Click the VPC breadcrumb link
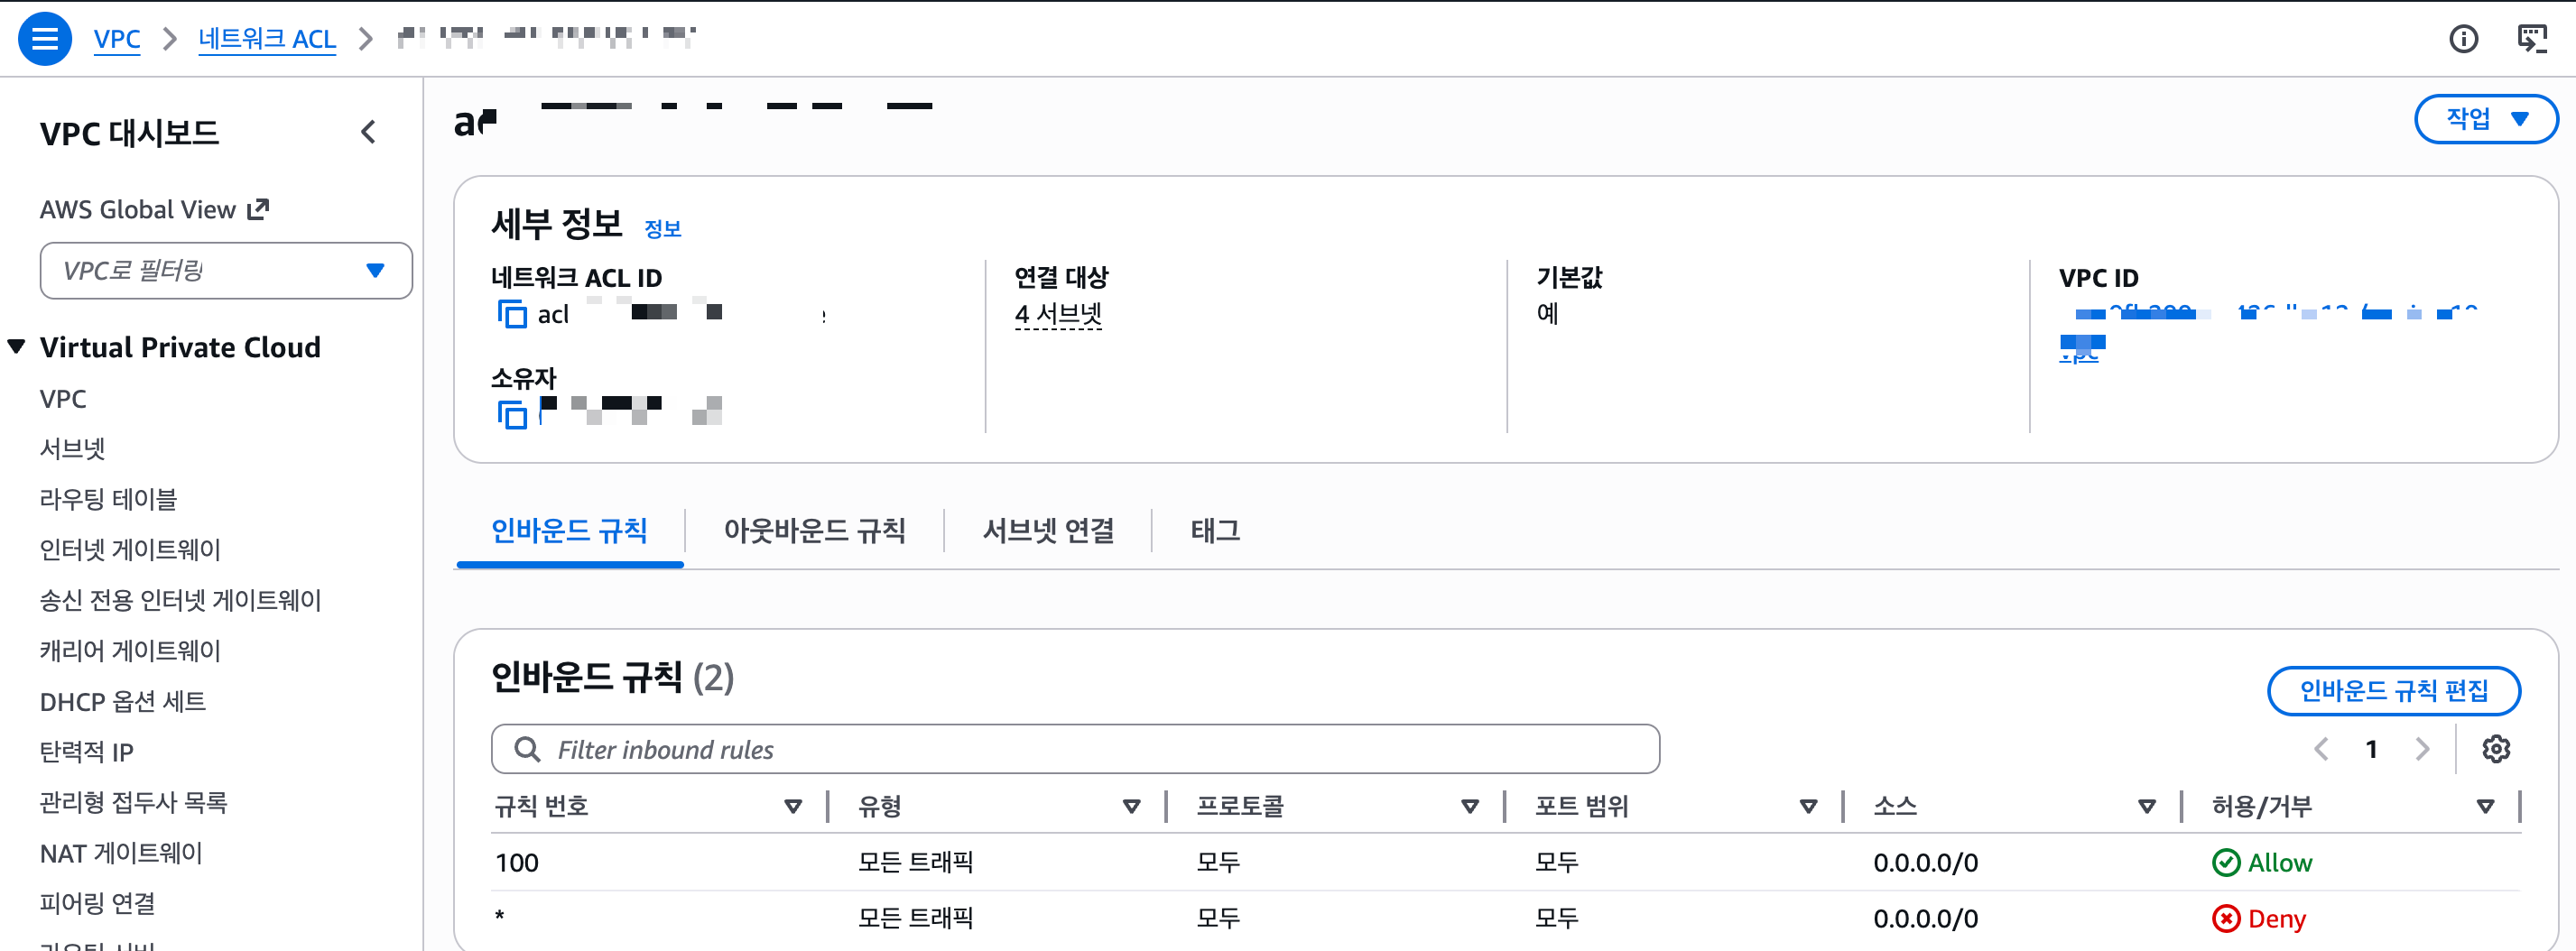Image resolution: width=2576 pixels, height=951 pixels. 117,39
